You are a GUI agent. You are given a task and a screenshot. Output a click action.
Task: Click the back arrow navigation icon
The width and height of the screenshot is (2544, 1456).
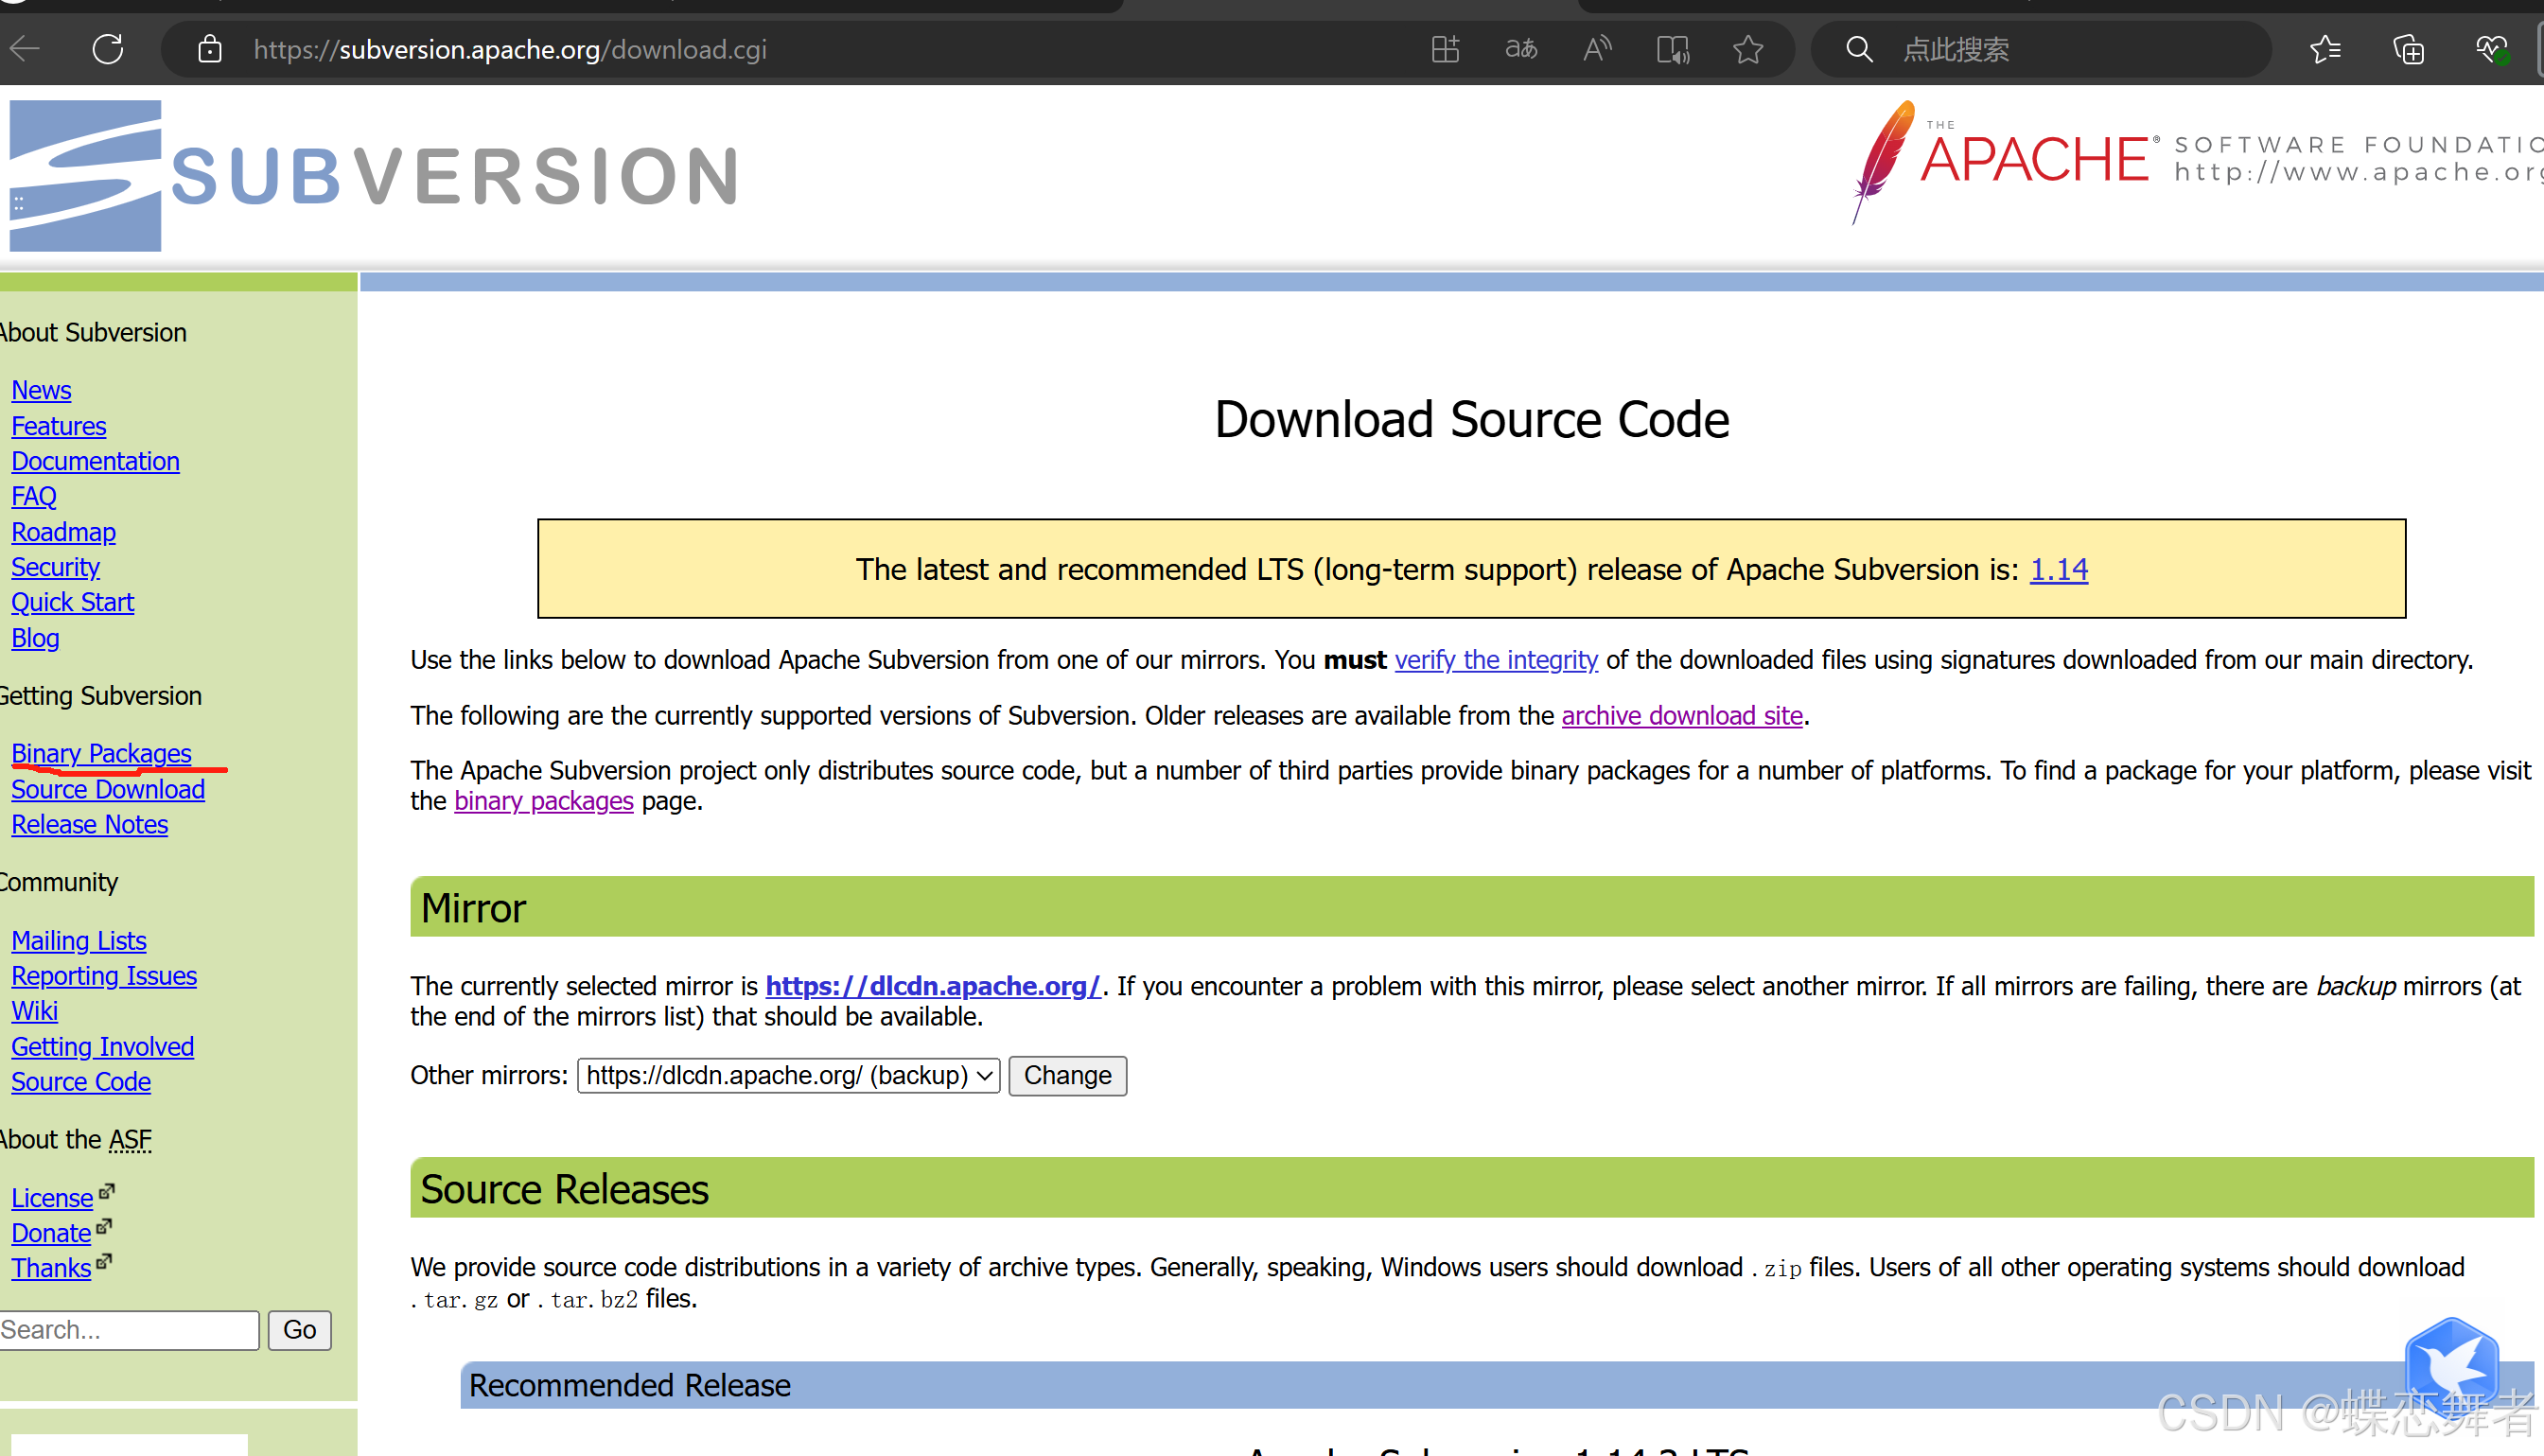(25, 49)
